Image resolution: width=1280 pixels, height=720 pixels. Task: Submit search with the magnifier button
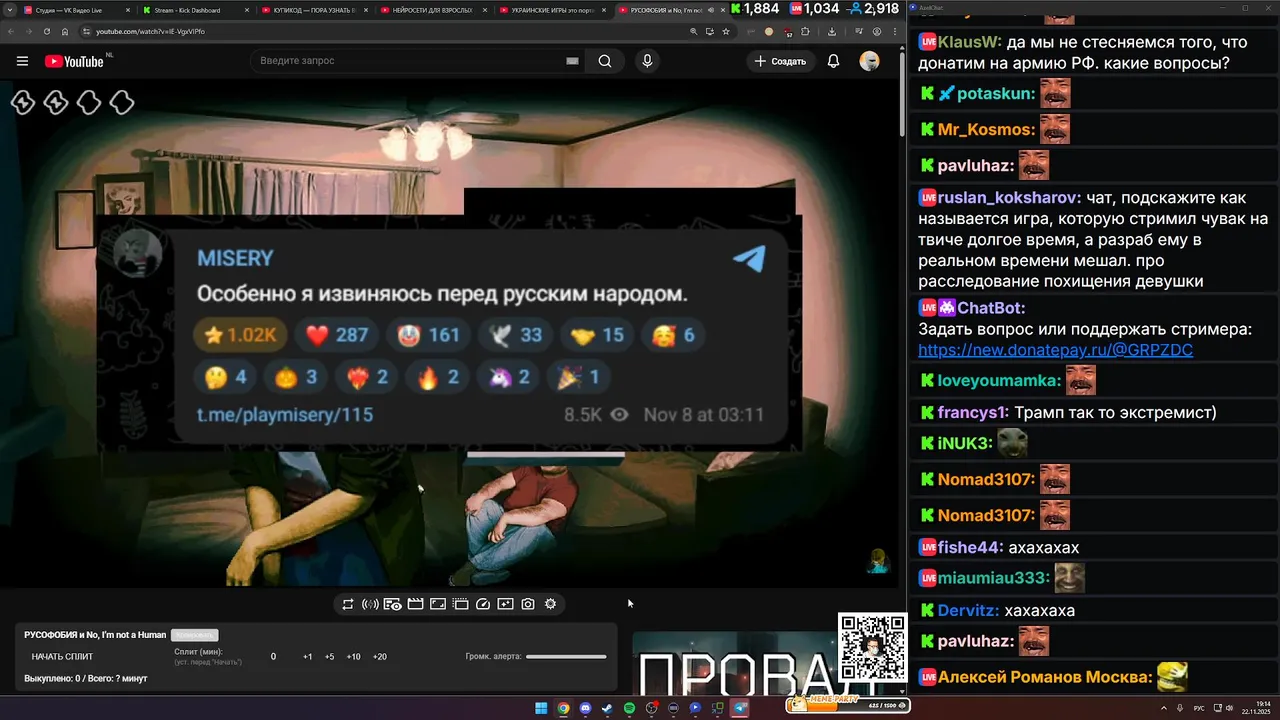pyautogui.click(x=605, y=61)
